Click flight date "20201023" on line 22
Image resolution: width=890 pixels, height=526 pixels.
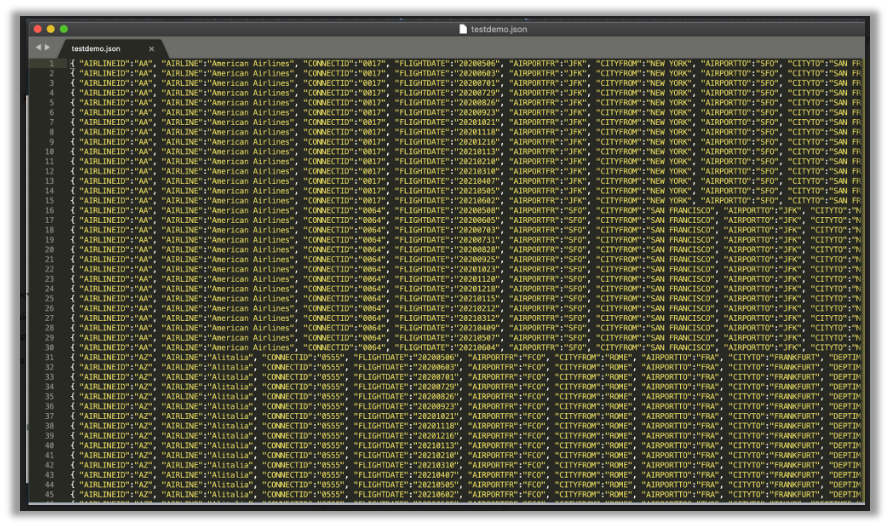coord(477,270)
